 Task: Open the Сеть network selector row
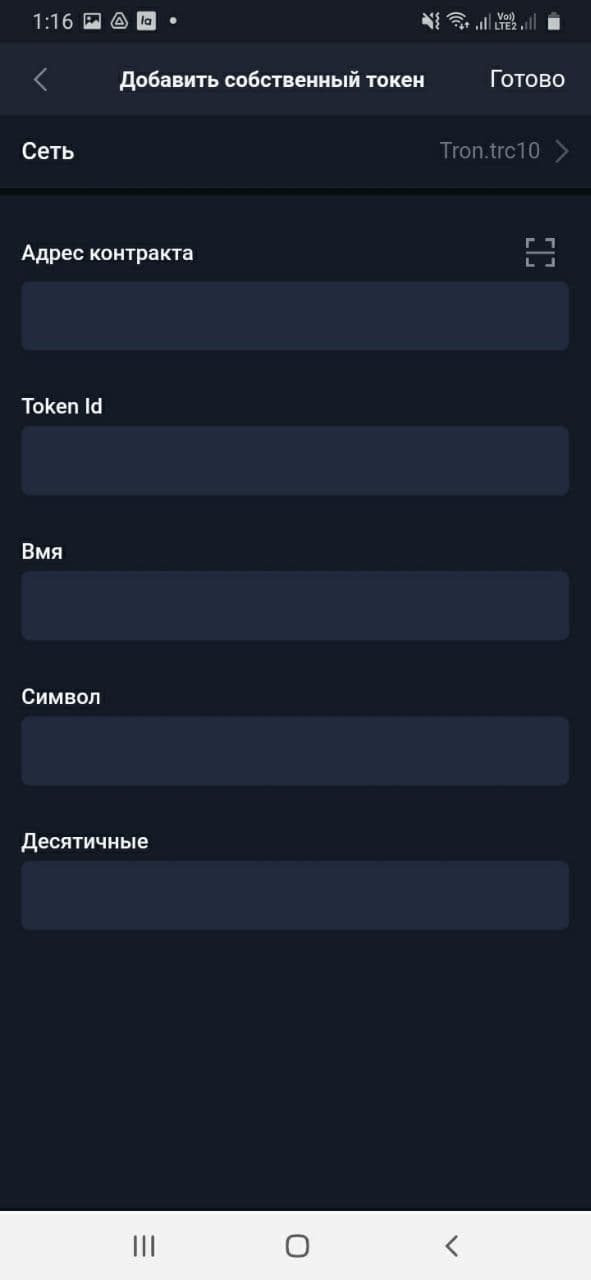(x=295, y=151)
